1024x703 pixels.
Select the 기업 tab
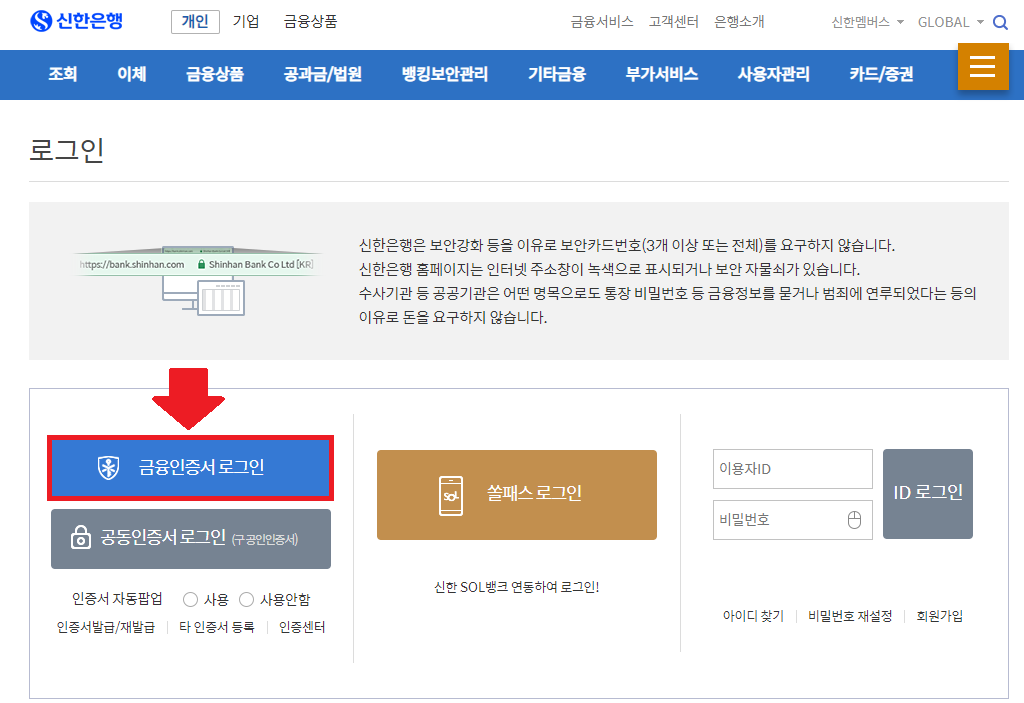click(x=246, y=22)
